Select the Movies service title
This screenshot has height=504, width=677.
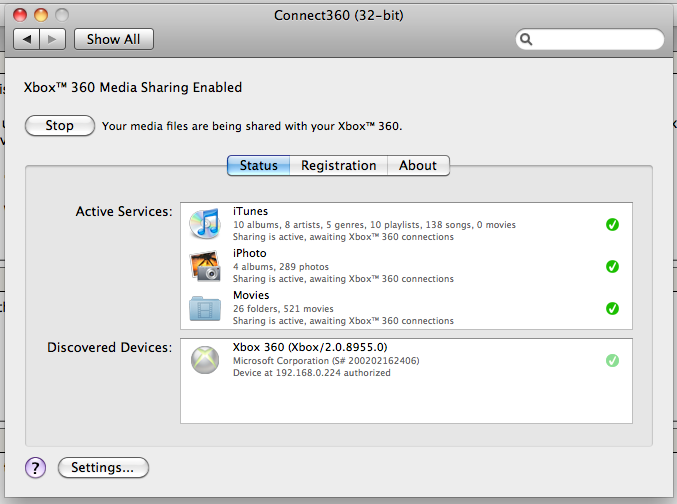251,295
